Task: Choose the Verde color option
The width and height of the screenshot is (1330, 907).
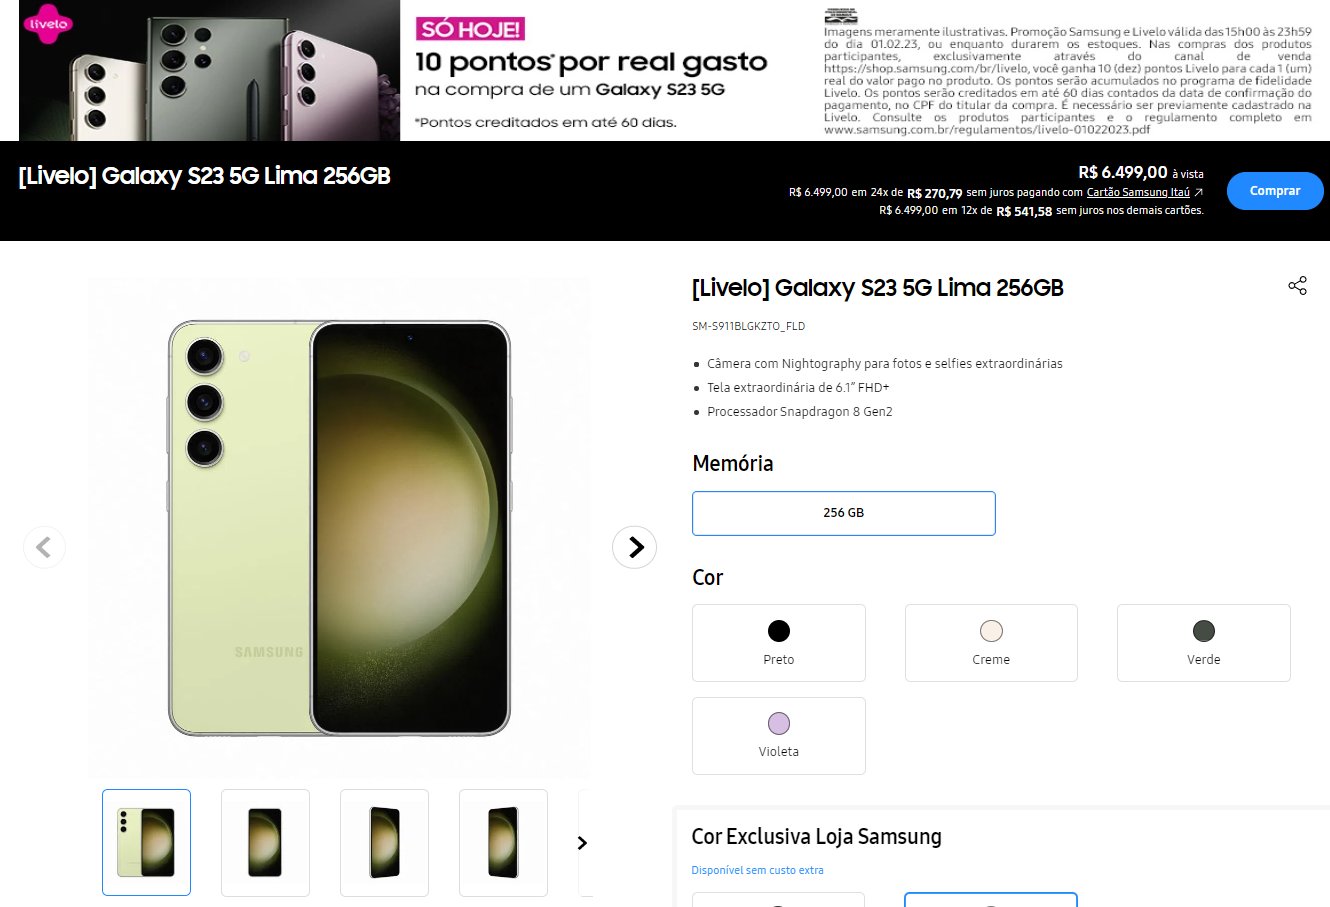Action: tap(1204, 643)
